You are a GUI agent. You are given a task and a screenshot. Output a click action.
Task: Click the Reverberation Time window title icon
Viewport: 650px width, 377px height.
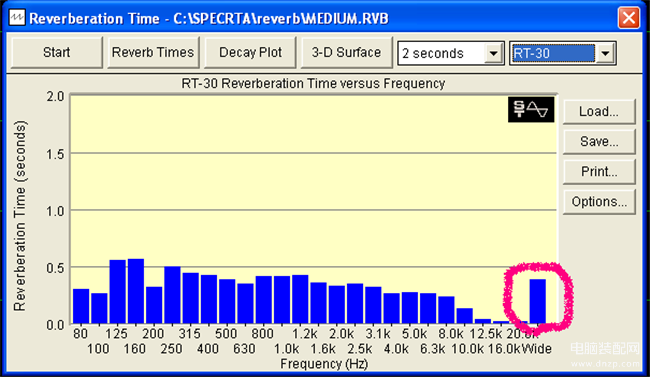[x=17, y=18]
